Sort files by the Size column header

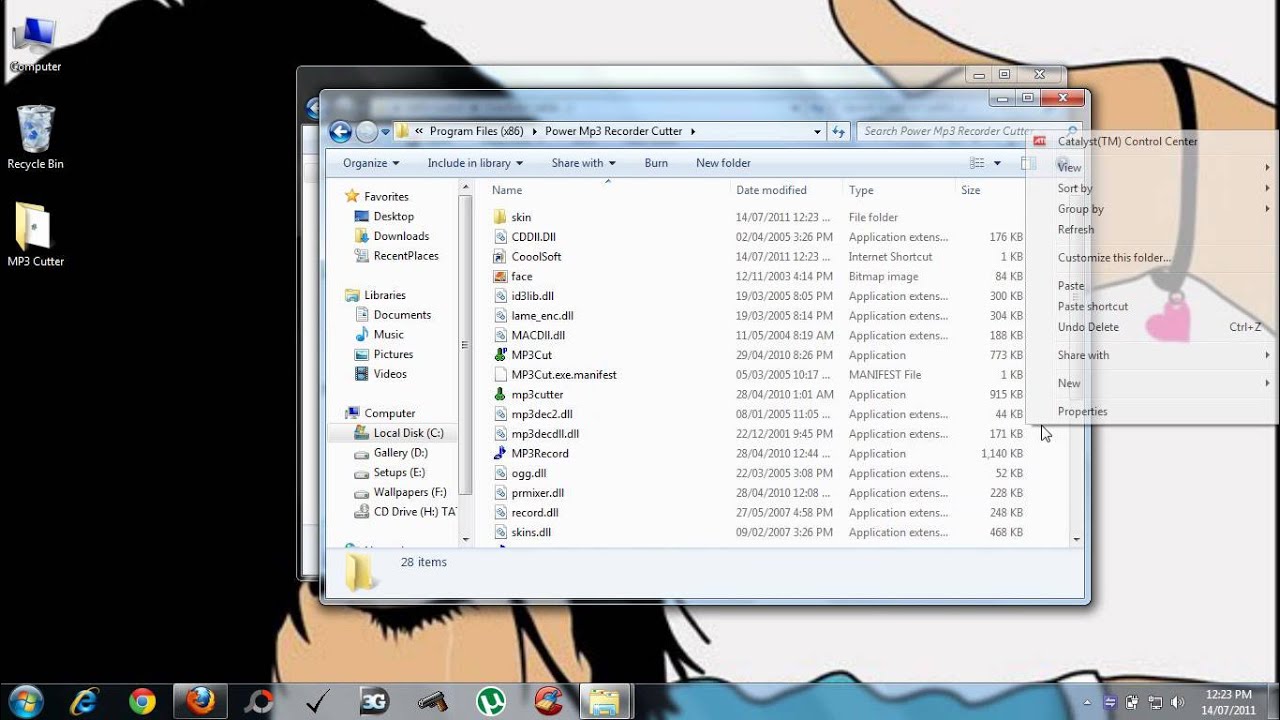pos(990,190)
